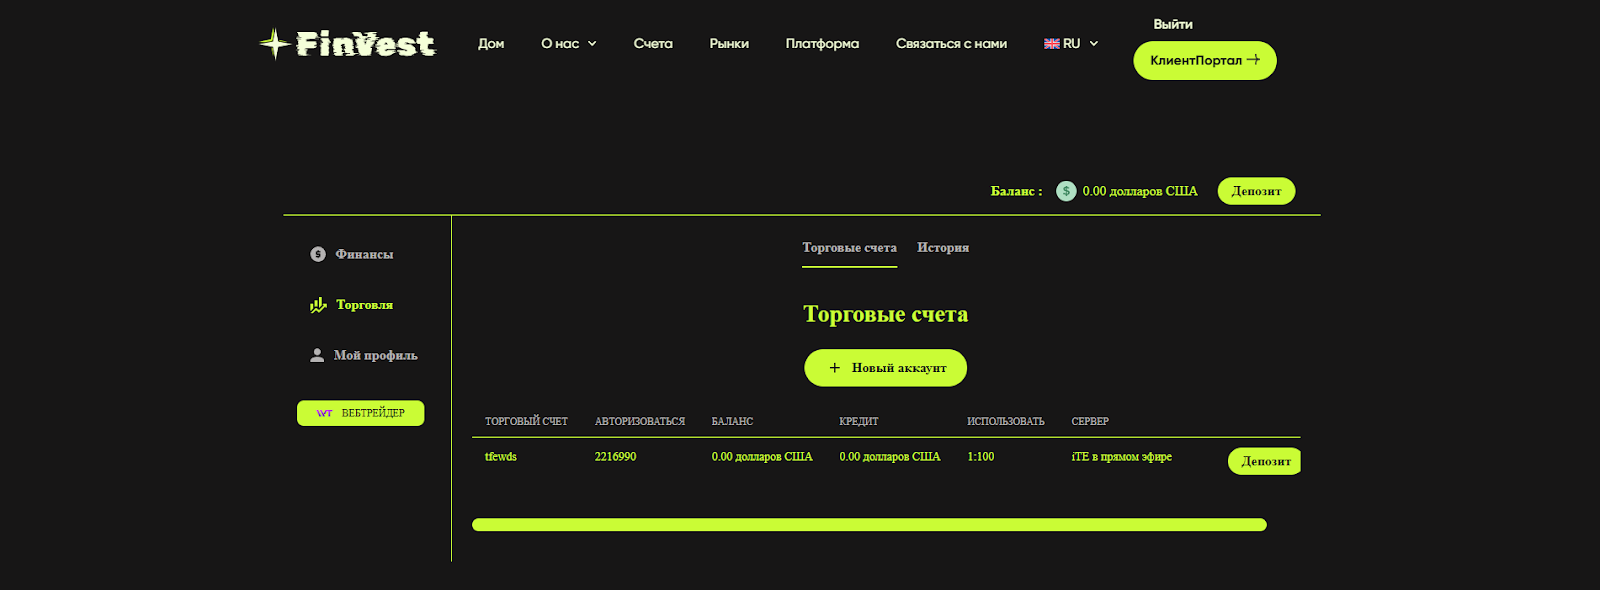Click the dollar coin balance icon
Viewport: 1600px width, 590px height.
click(x=1066, y=191)
